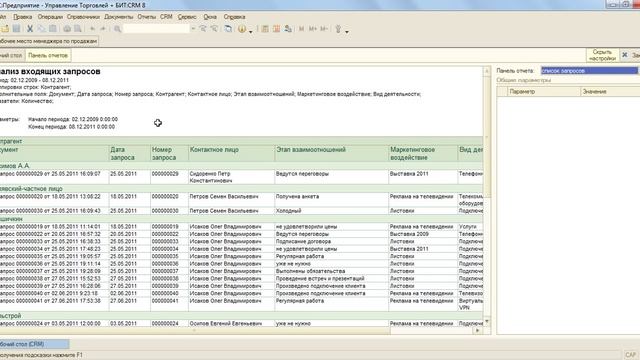640x360 pixels.
Task: Click the M- memory toolbar button
Action: pos(324,29)
